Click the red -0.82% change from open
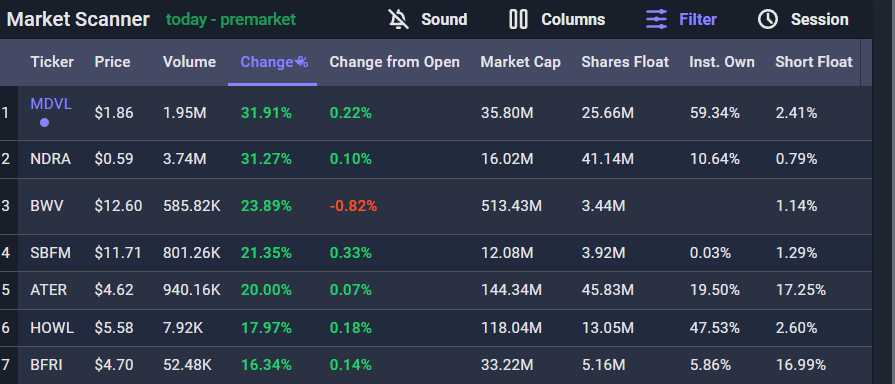The width and height of the screenshot is (895, 384). pos(353,205)
